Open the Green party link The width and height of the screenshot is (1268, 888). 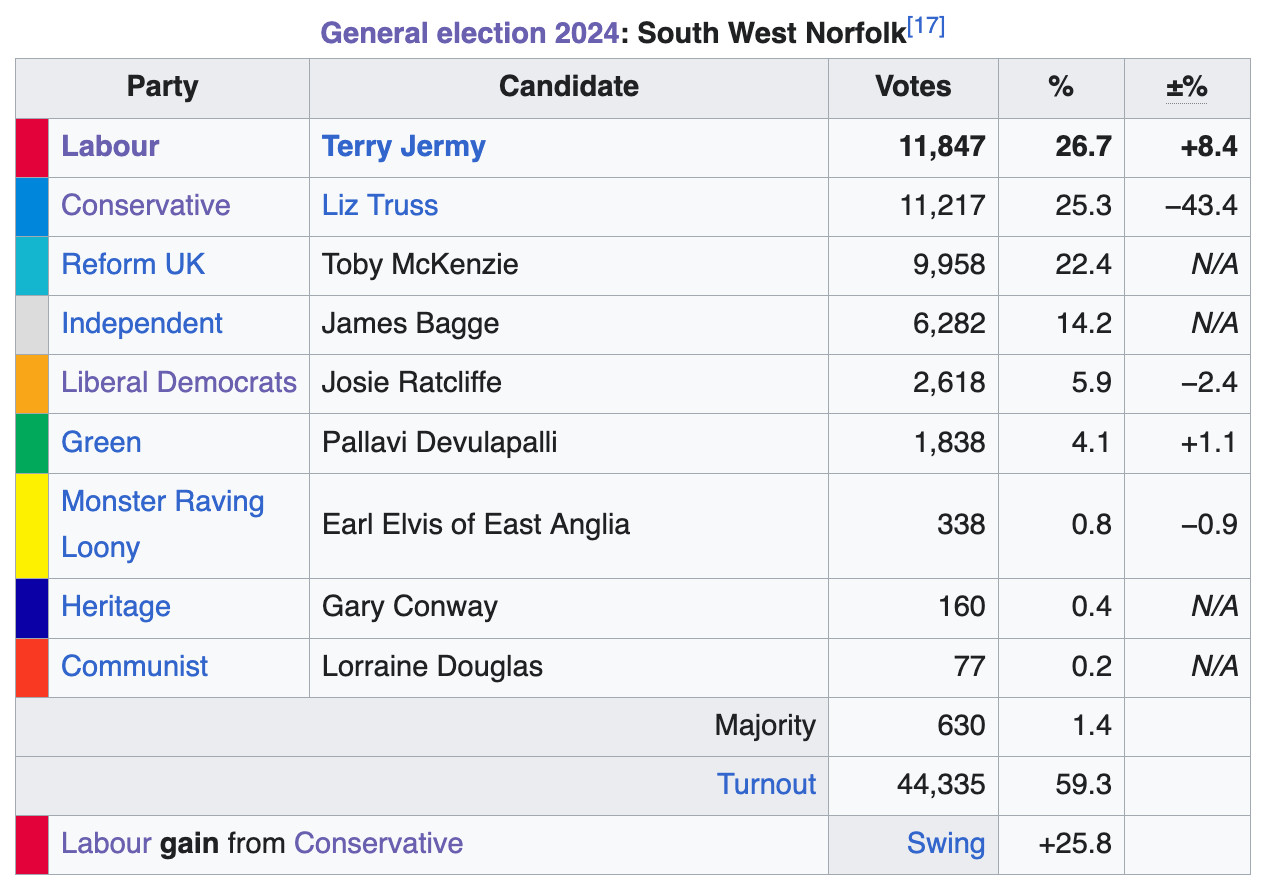101,442
